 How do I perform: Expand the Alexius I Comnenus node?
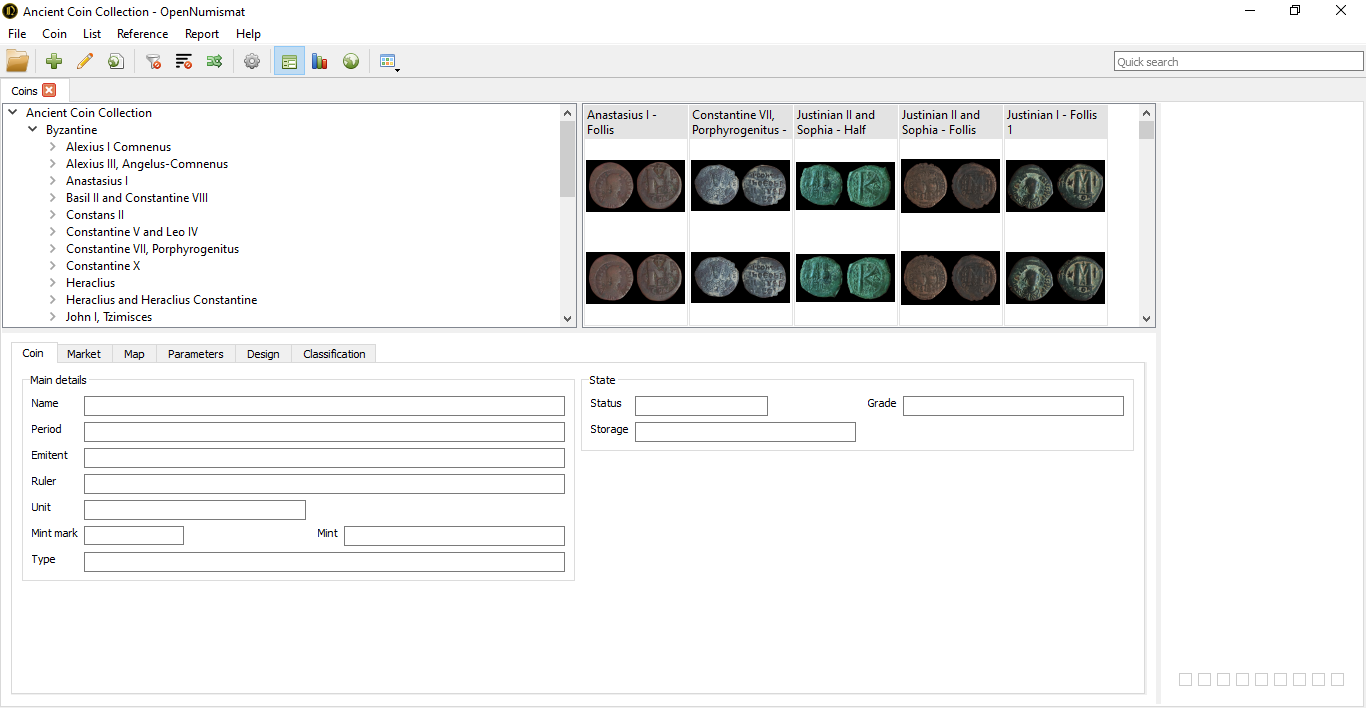coord(52,147)
